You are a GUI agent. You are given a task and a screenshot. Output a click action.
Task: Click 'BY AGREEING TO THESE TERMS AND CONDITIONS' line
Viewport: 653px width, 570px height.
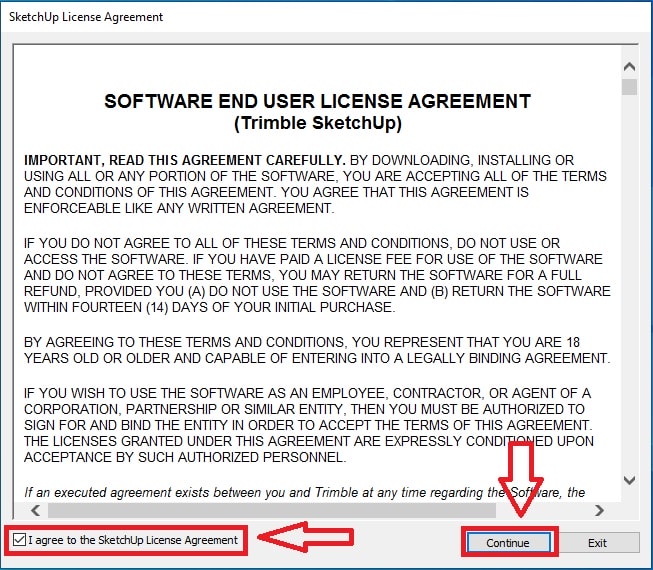click(x=302, y=342)
